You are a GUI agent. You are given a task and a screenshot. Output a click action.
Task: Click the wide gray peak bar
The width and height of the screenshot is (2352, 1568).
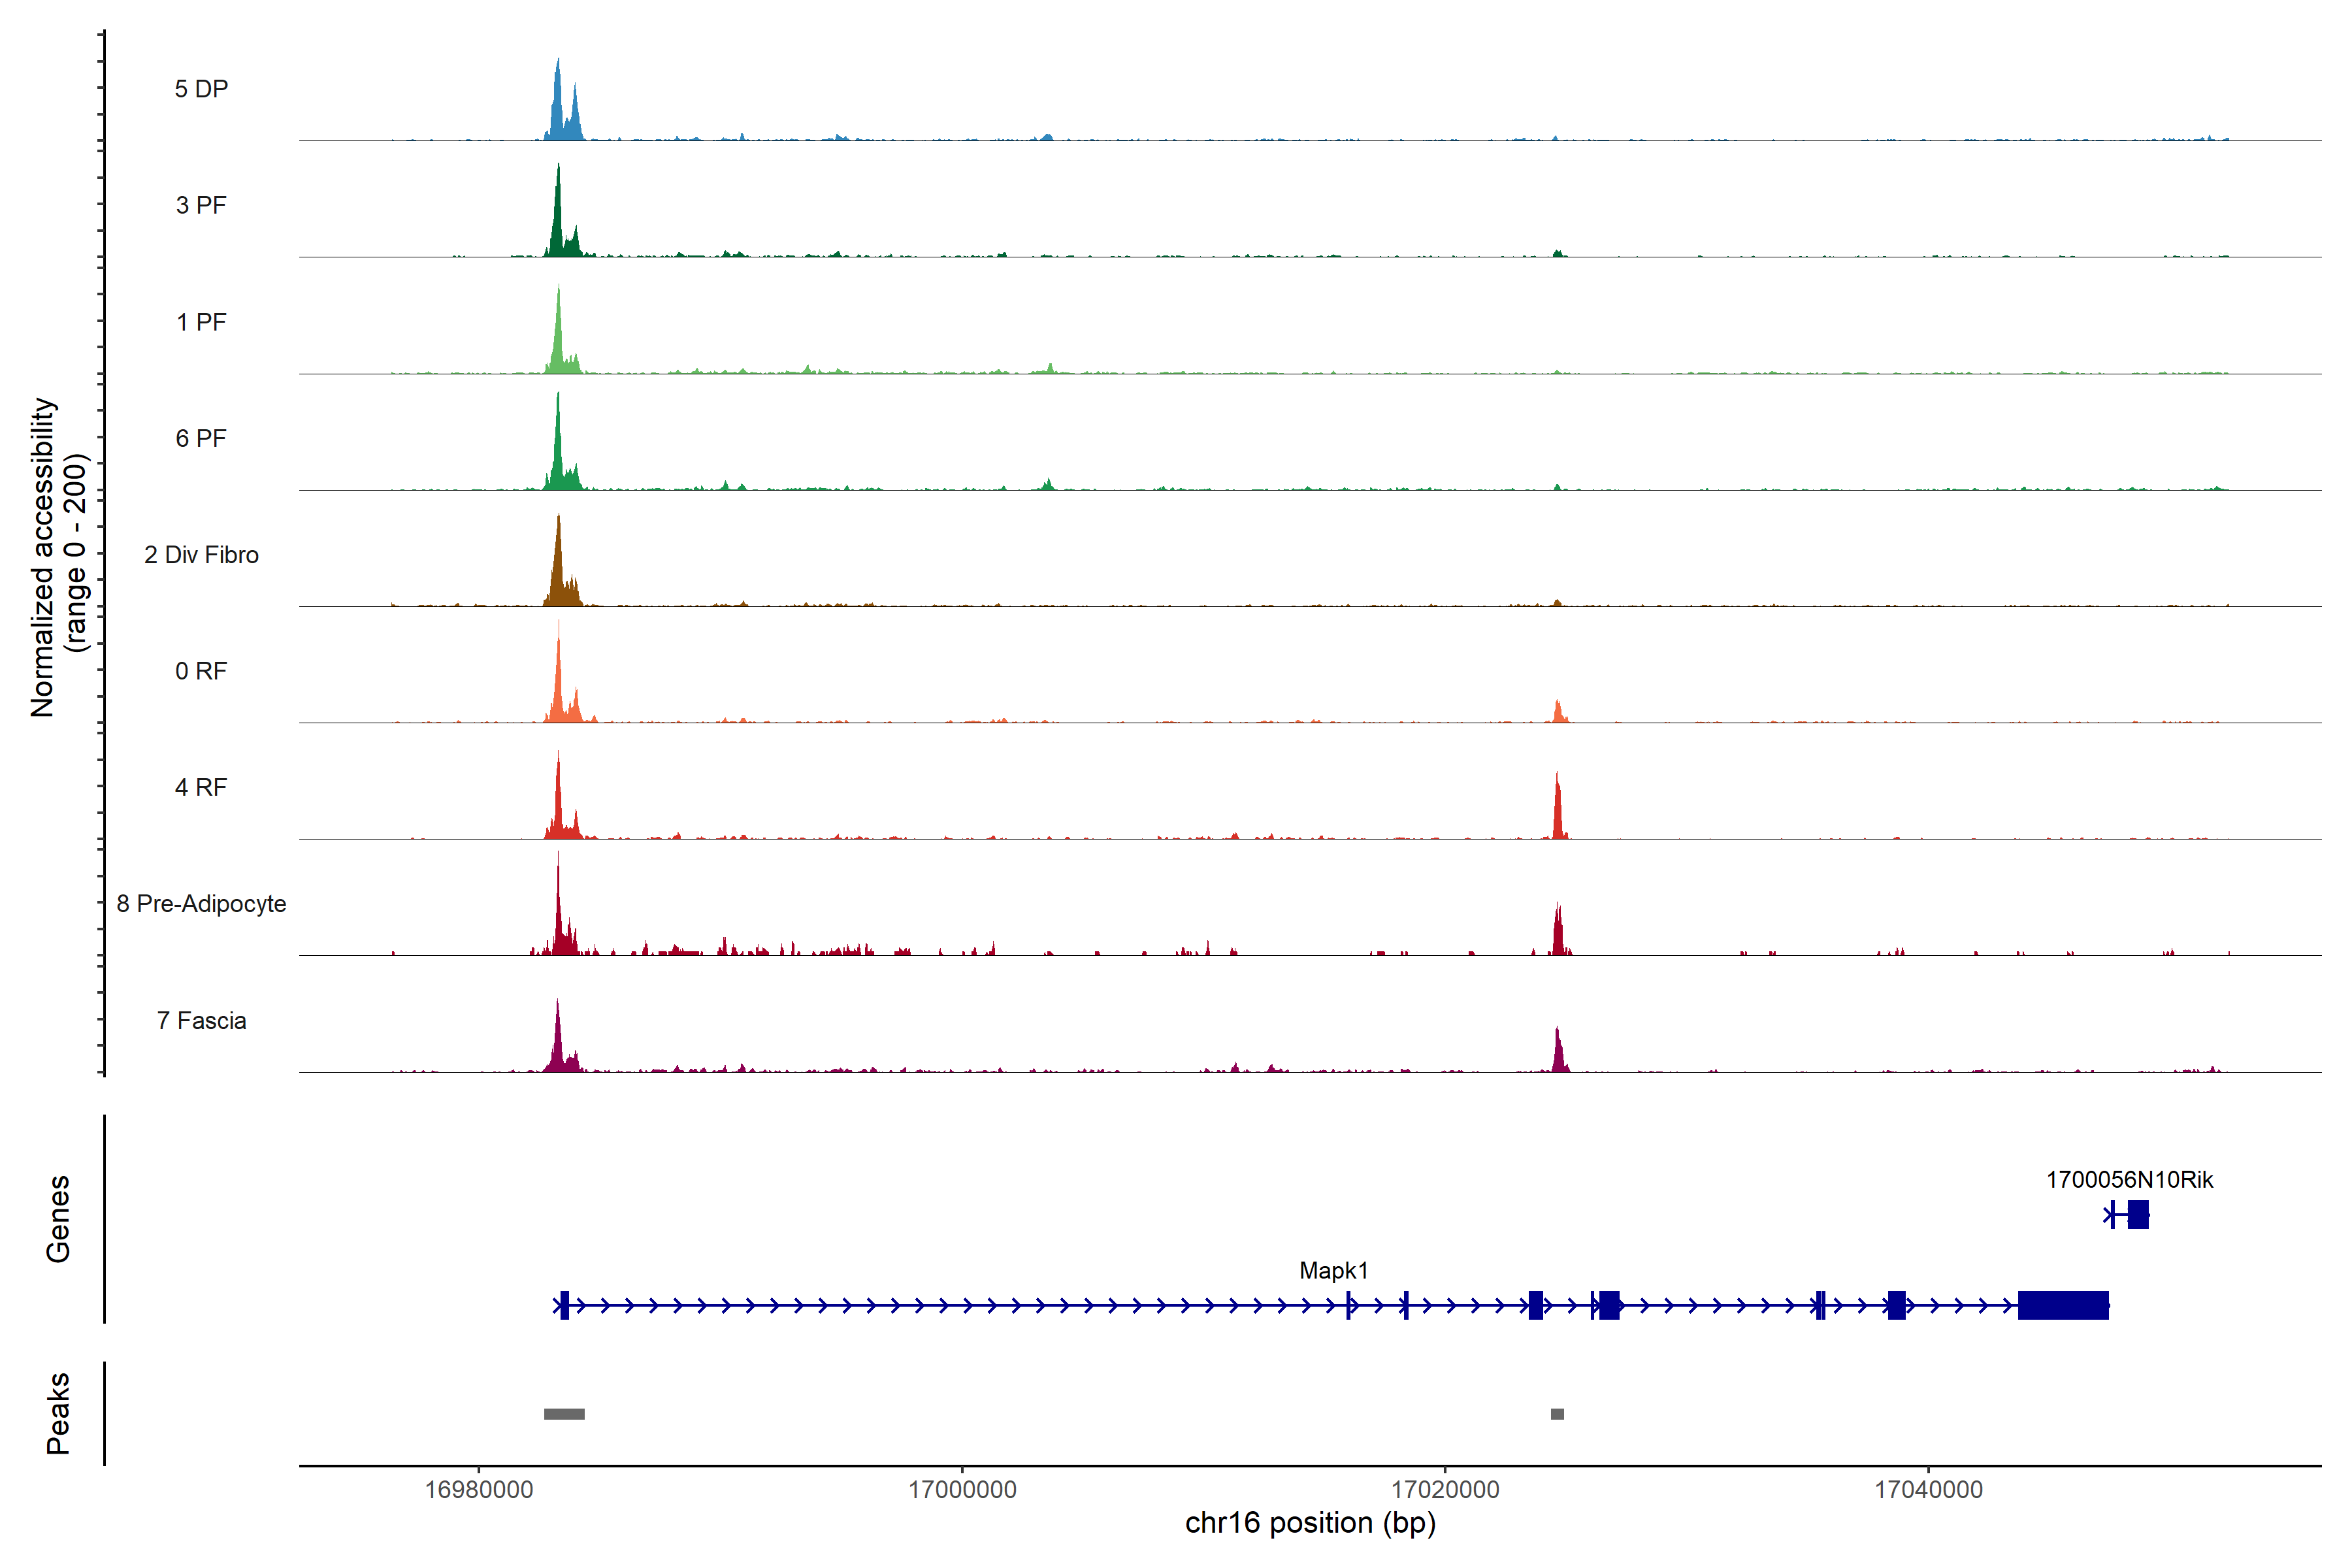pyautogui.click(x=564, y=1414)
